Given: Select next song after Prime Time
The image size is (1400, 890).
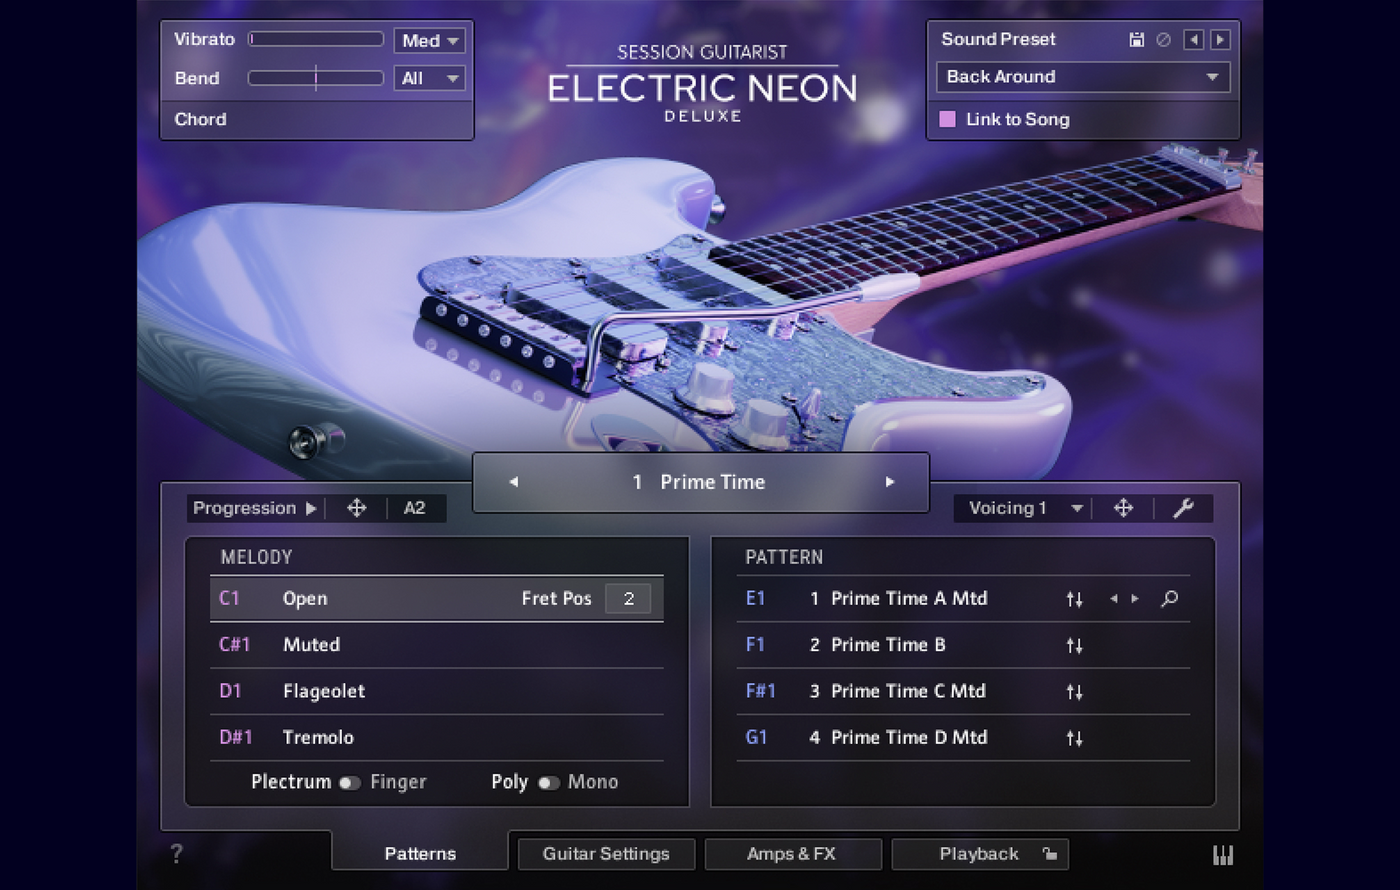Looking at the screenshot, I should point(889,482).
